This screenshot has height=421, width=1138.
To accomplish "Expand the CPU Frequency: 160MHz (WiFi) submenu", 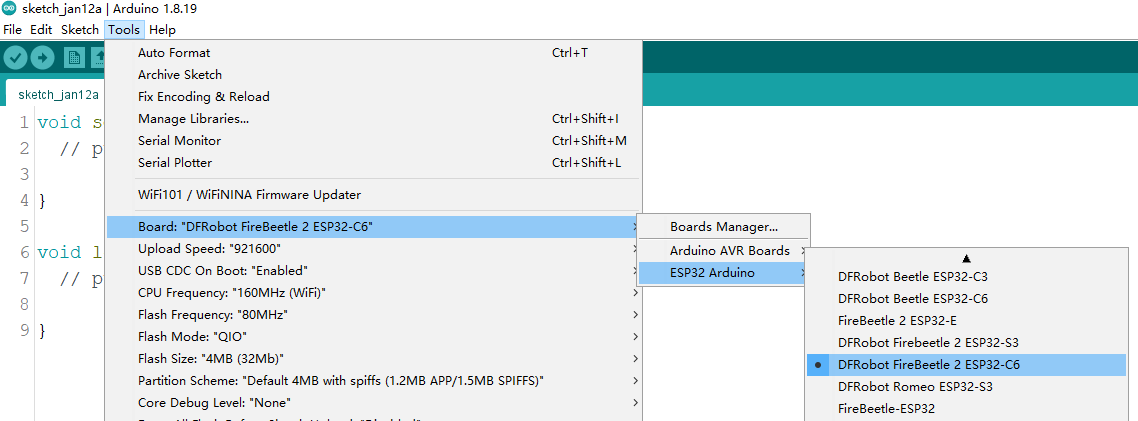I will click(374, 293).
